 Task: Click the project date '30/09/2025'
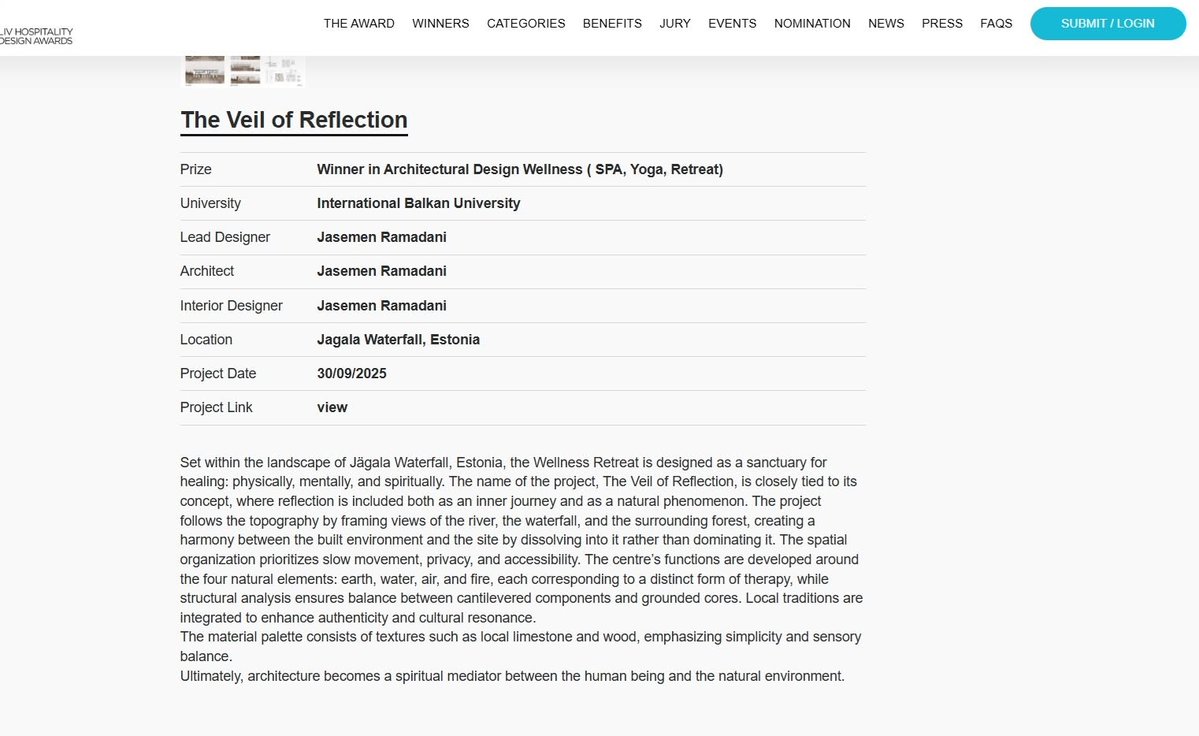pos(352,374)
